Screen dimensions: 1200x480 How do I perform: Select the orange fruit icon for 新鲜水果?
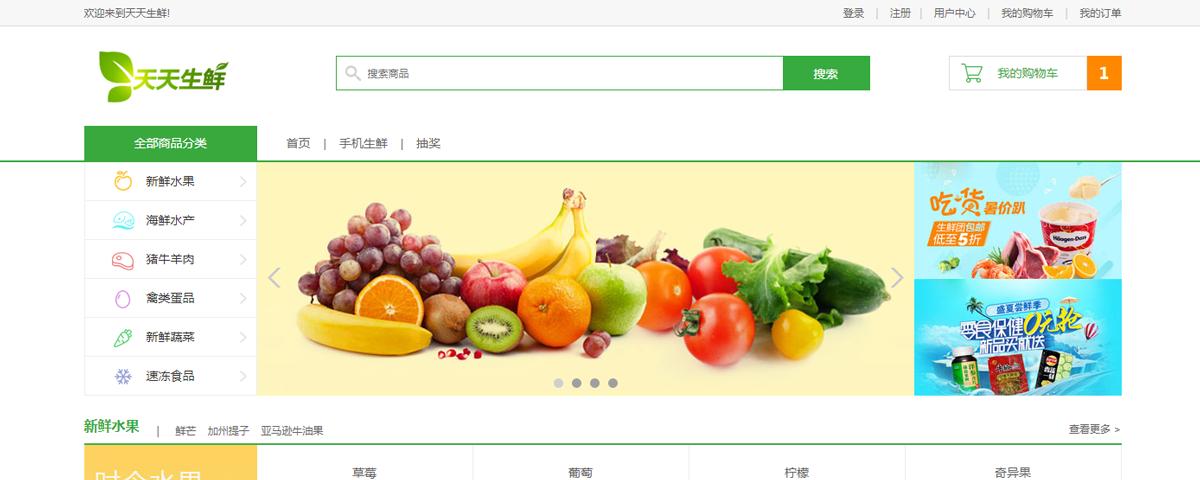[x=123, y=181]
